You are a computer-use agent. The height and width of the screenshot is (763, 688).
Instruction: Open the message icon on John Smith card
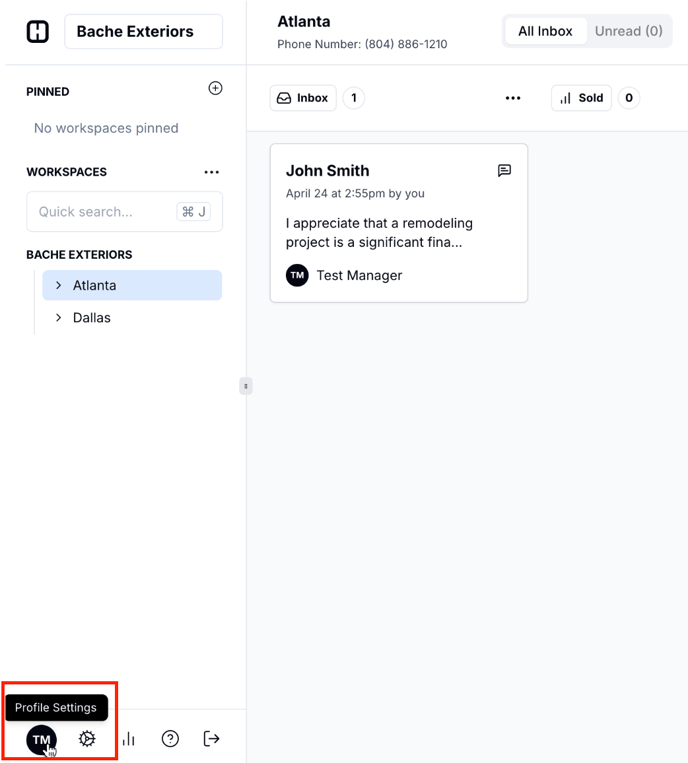[504, 171]
